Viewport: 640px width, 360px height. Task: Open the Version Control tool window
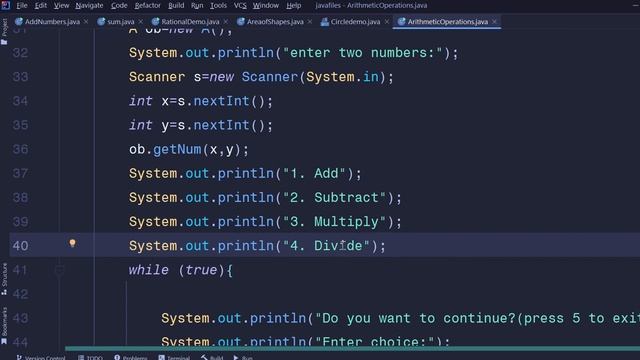point(41,358)
